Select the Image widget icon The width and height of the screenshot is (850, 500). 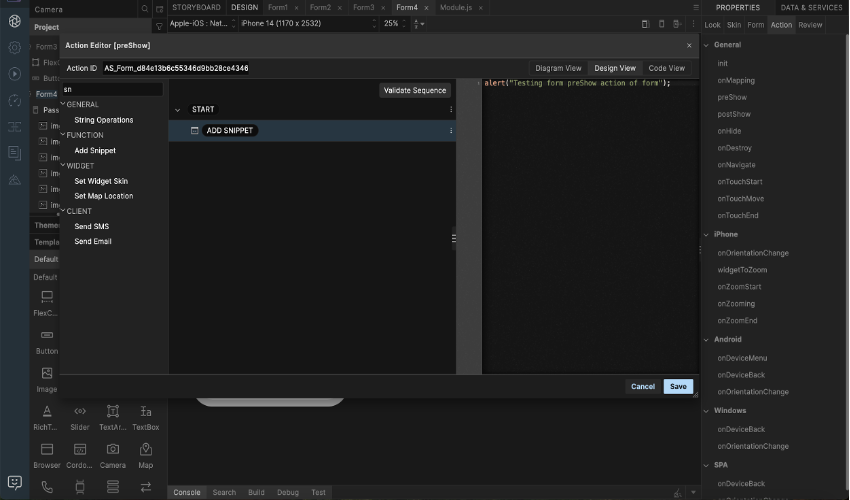point(47,373)
